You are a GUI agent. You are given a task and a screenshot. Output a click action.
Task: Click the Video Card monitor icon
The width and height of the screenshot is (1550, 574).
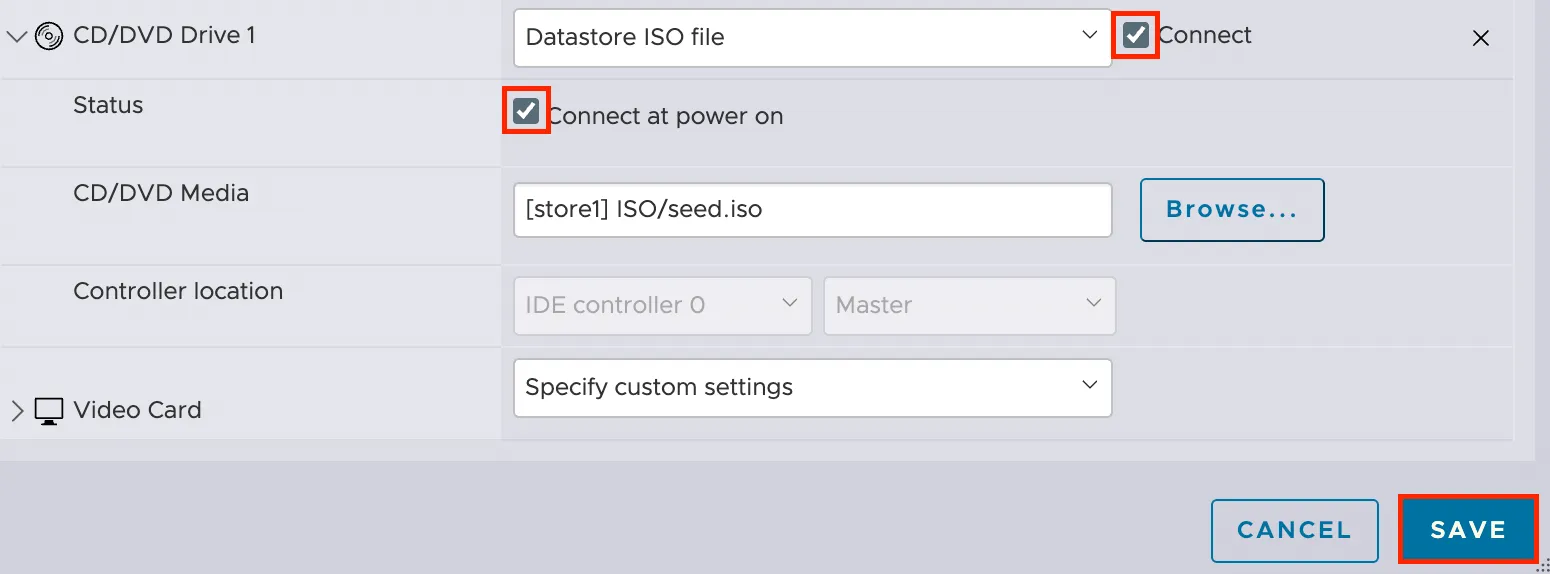pyautogui.click(x=49, y=411)
